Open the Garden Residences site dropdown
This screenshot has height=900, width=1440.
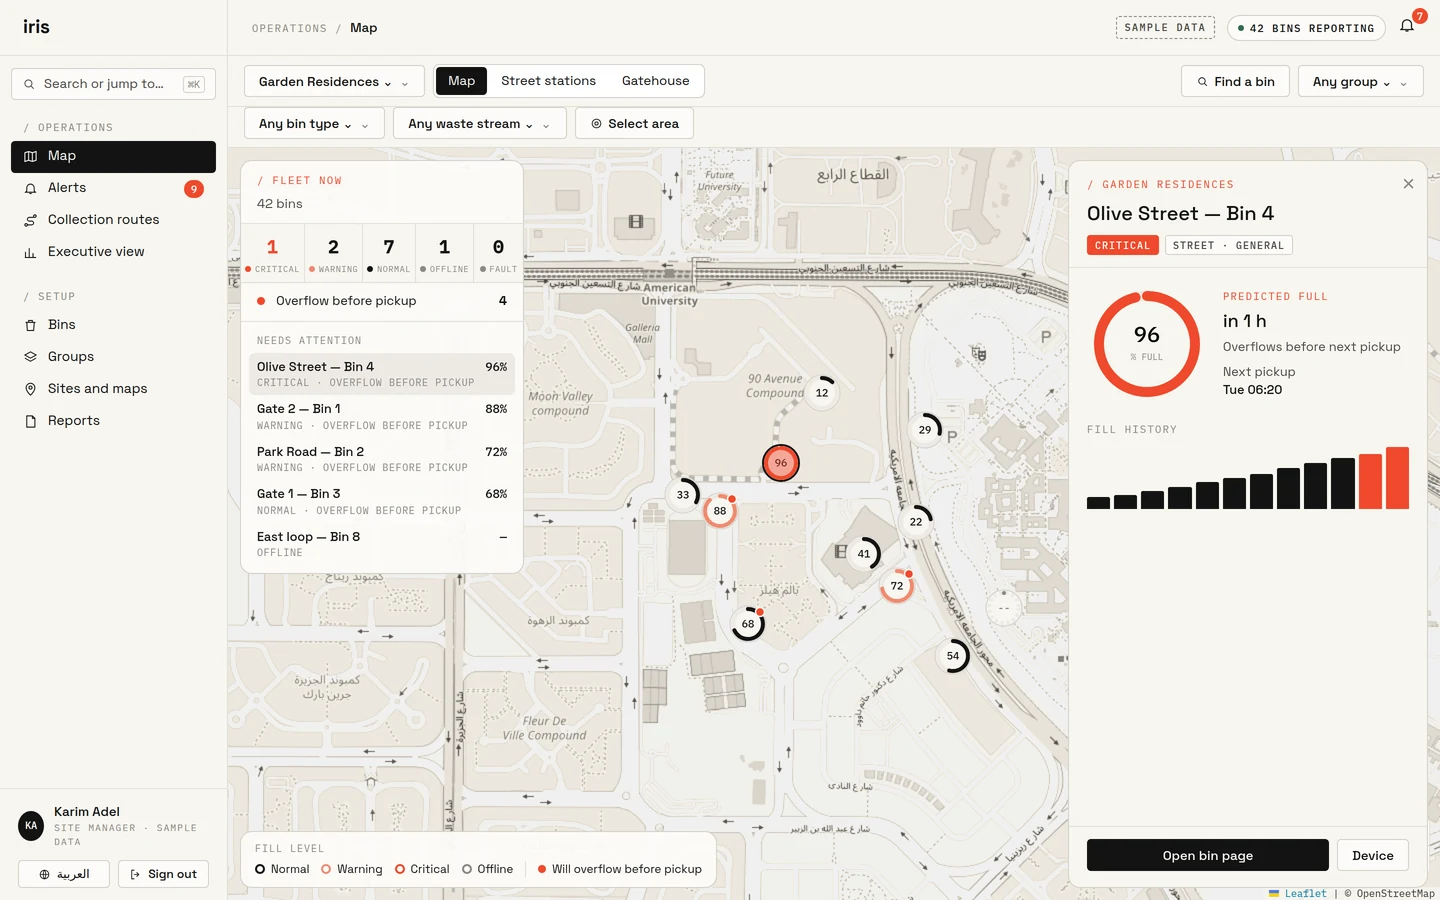[334, 82]
